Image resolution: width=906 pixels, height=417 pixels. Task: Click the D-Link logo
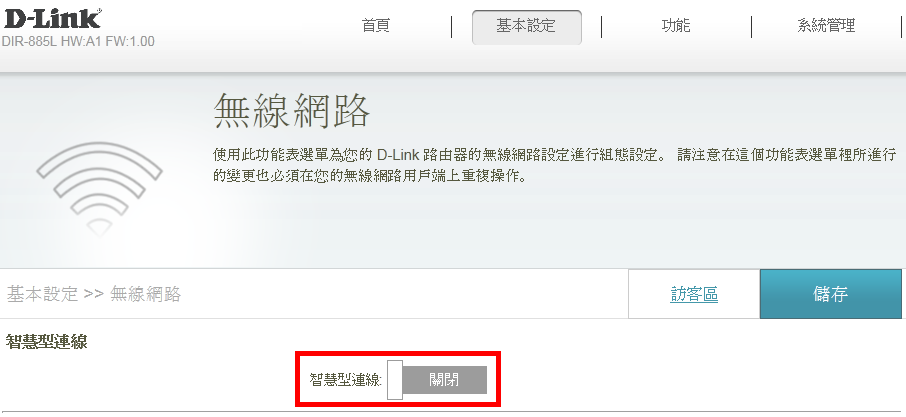coord(52,19)
